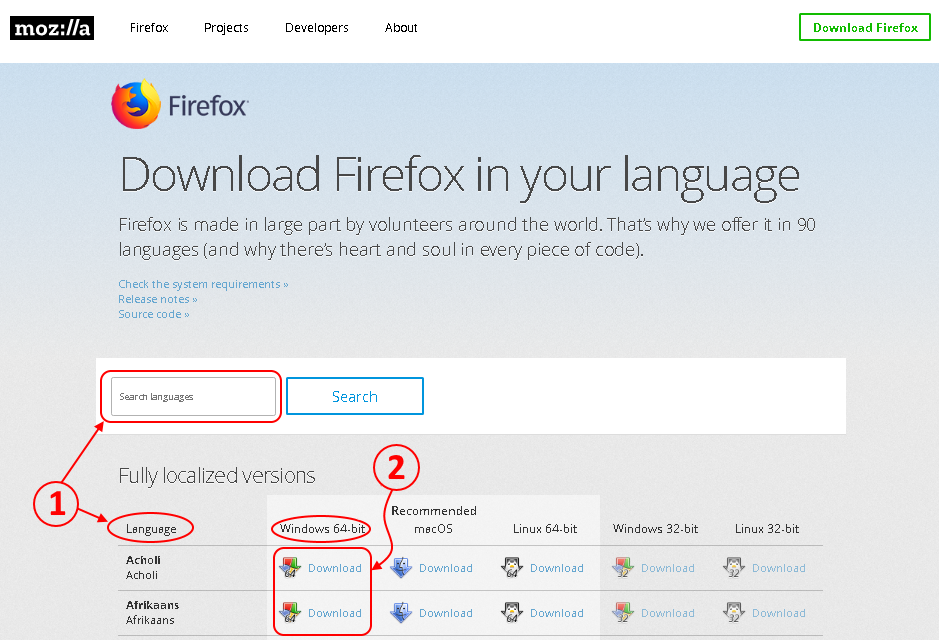Download Afrikaans Linux 64-bit version

coord(556,613)
